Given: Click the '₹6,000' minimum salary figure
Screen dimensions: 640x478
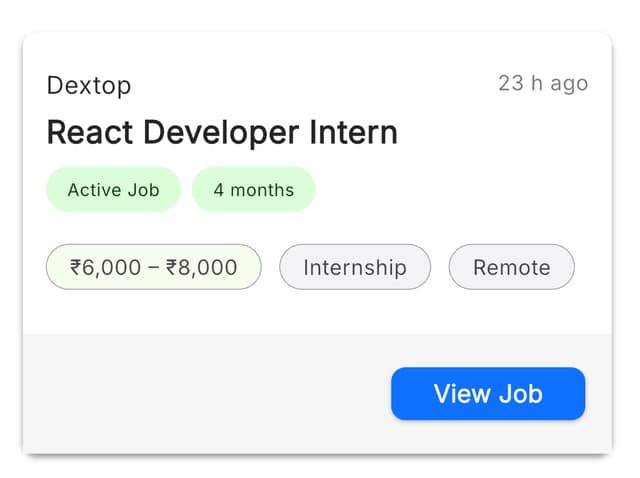Looking at the screenshot, I should click(x=105, y=267).
